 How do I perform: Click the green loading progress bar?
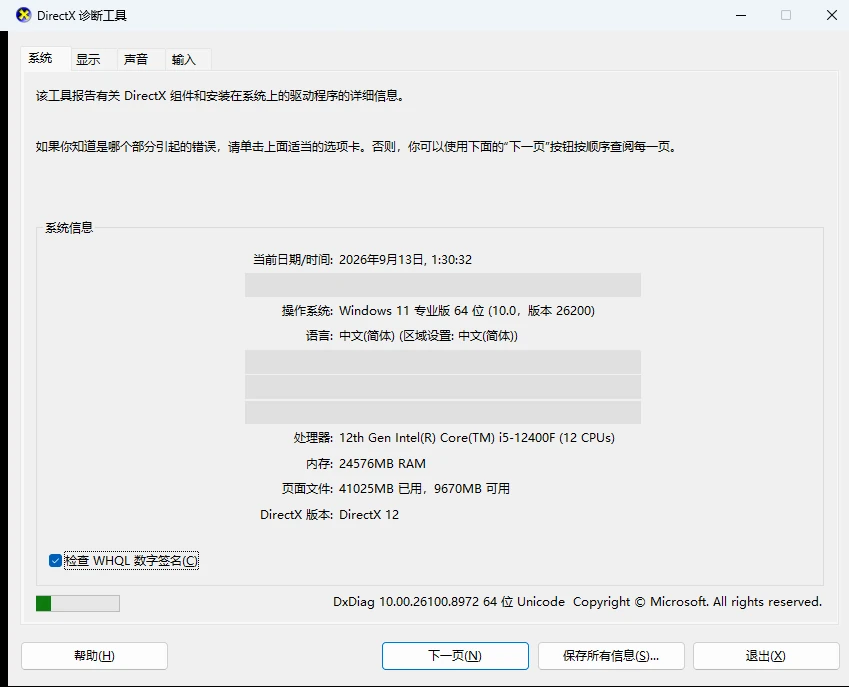[78, 603]
